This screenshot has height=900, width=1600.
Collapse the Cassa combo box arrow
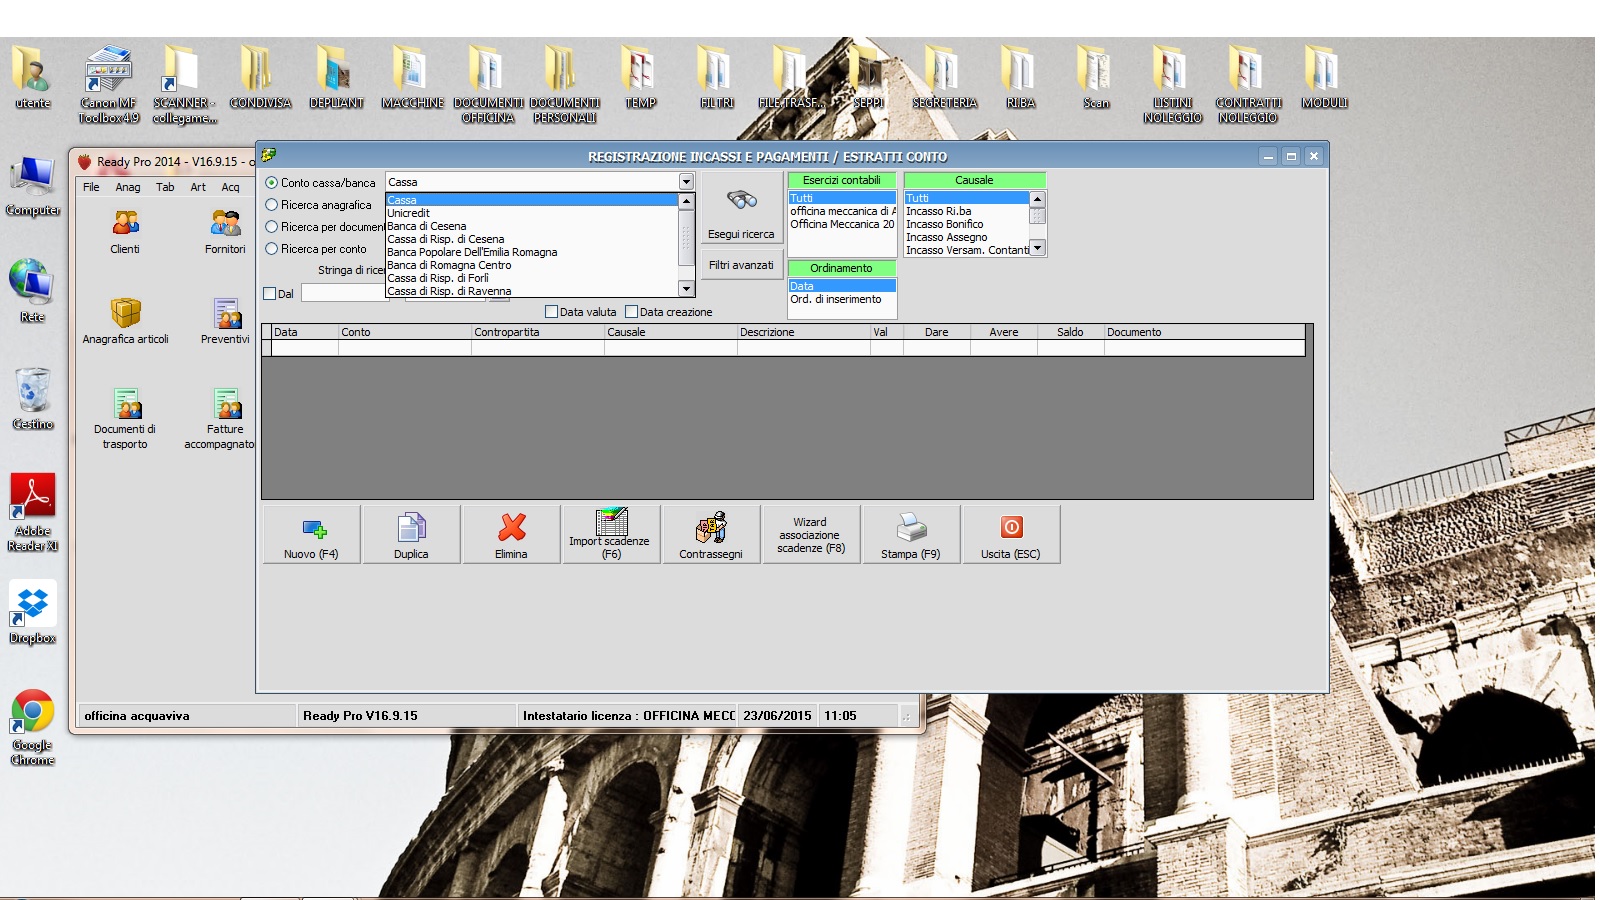pyautogui.click(x=686, y=182)
